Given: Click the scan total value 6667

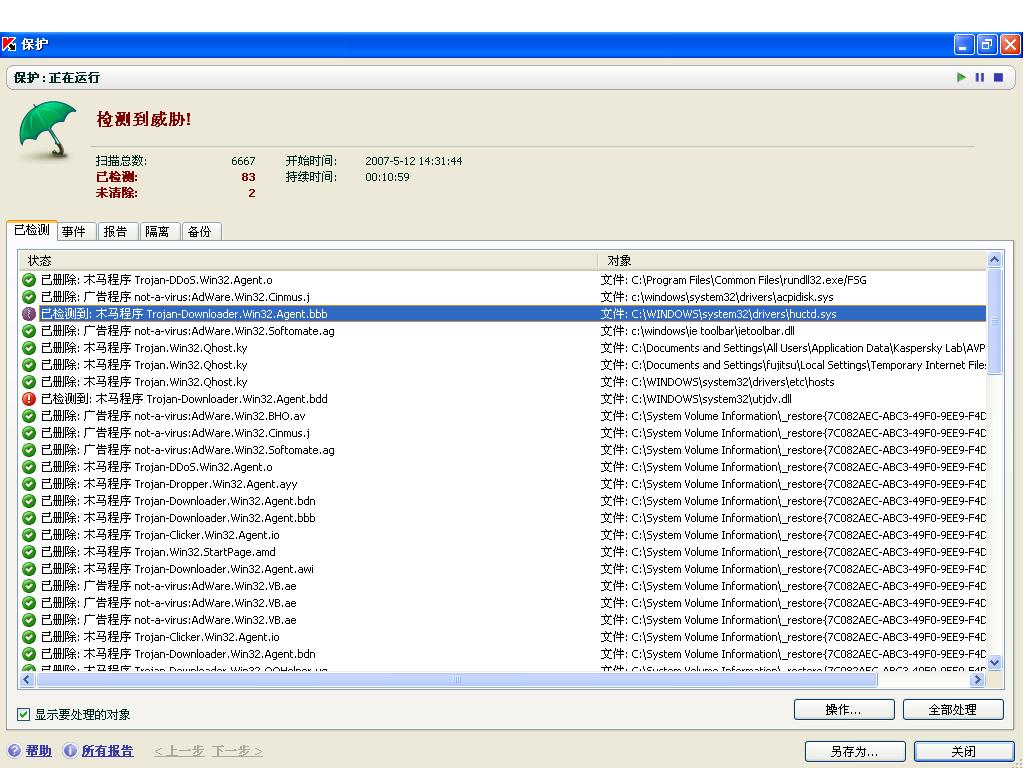Looking at the screenshot, I should coord(243,161).
